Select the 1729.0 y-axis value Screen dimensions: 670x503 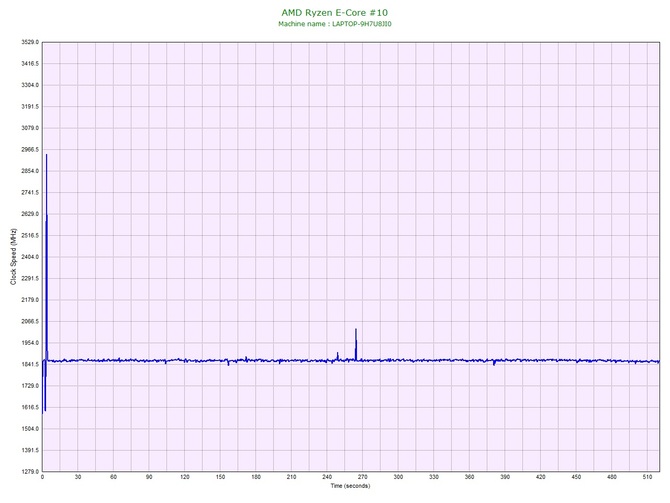click(x=30, y=386)
